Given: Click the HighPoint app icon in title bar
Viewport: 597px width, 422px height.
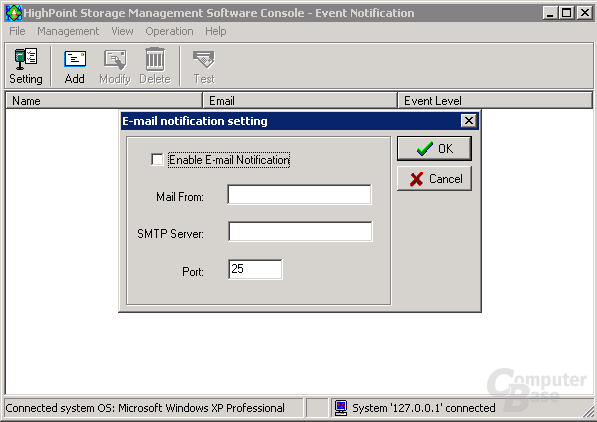Looking at the screenshot, I should click(14, 13).
